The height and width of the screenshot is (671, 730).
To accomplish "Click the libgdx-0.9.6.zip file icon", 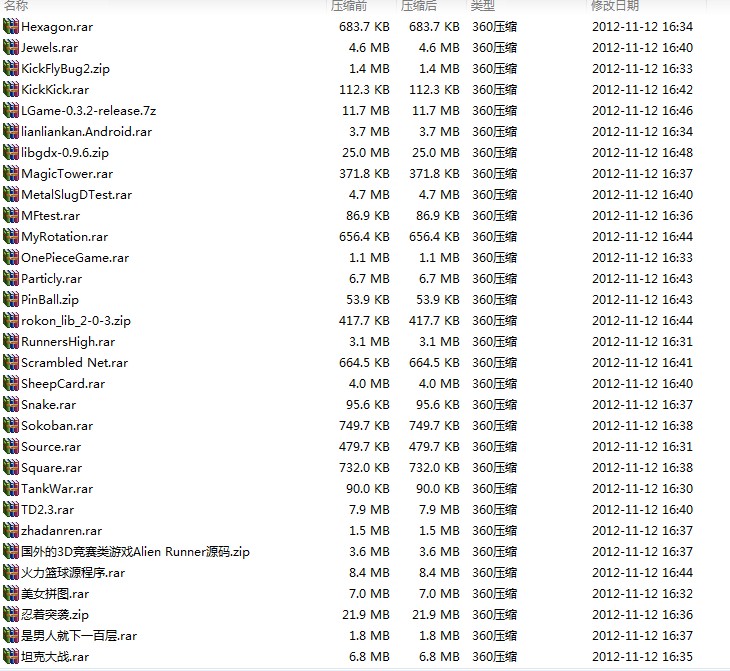I will tap(11, 152).
